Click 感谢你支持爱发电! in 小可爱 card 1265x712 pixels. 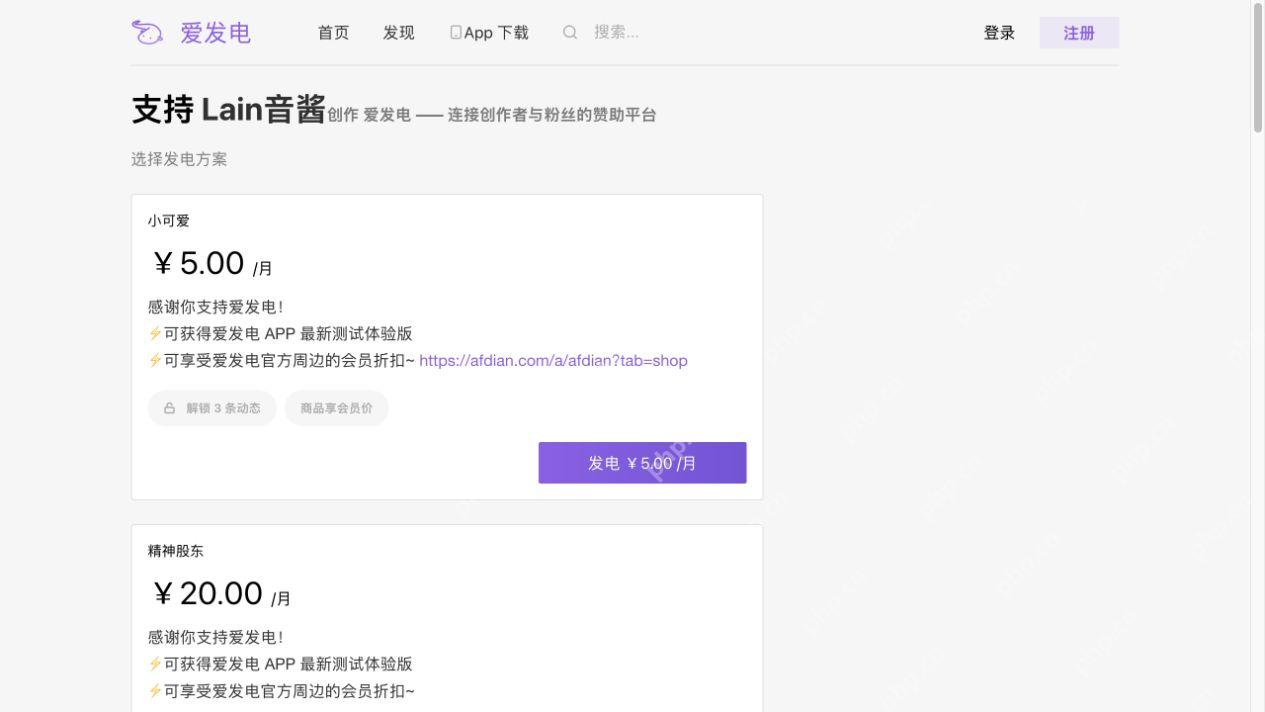(x=215, y=307)
